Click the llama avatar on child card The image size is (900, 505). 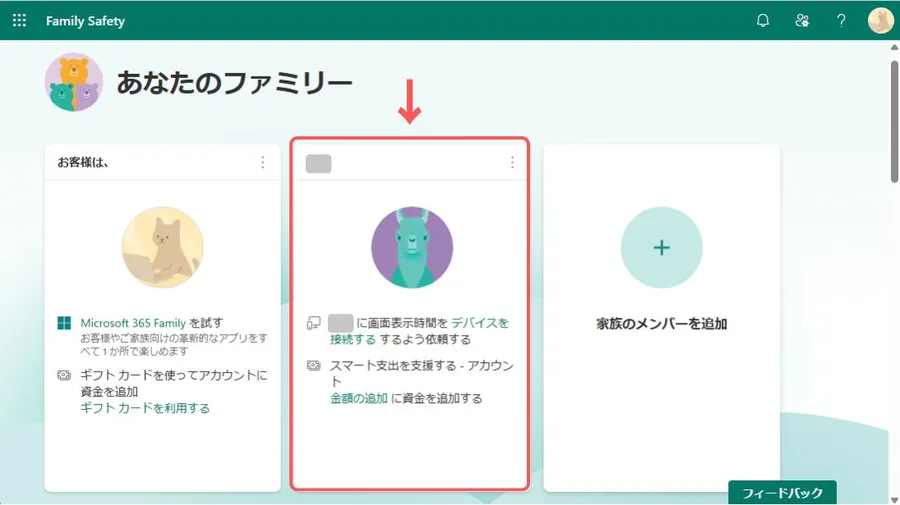[411, 248]
